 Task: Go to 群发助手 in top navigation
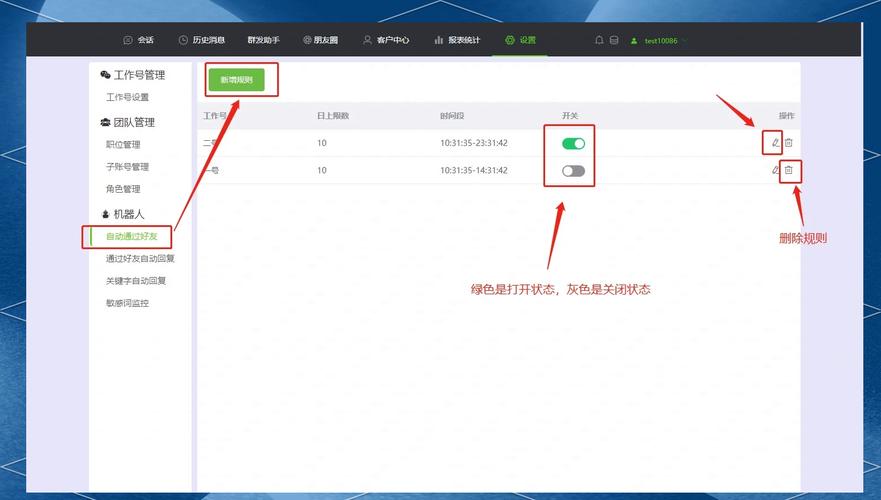pyautogui.click(x=263, y=40)
